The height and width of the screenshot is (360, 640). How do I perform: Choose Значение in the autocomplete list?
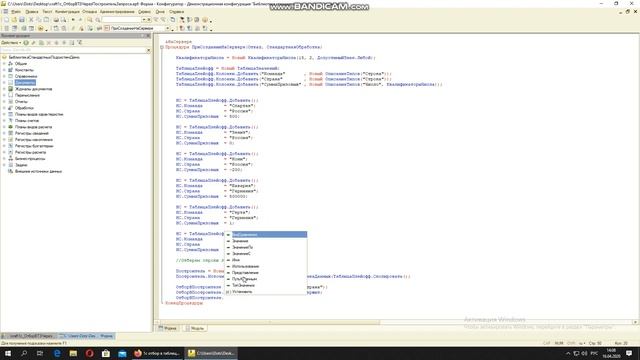(266, 241)
